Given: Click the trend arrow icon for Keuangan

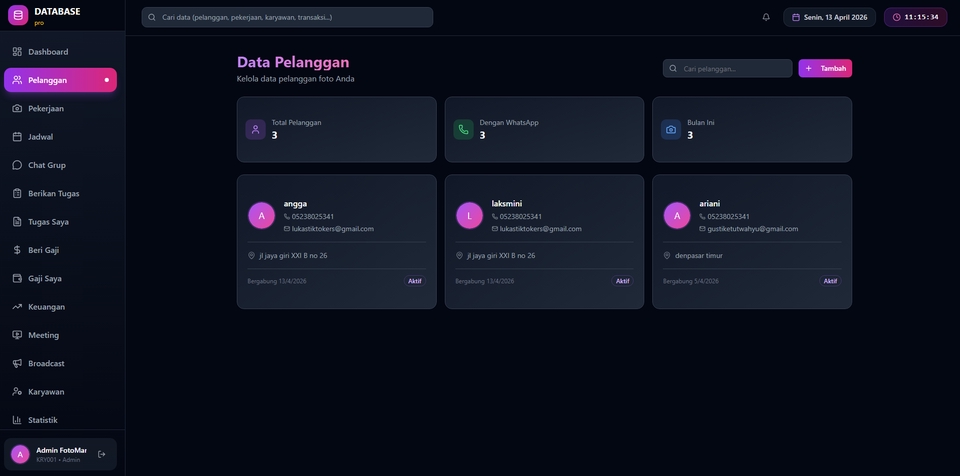Looking at the screenshot, I should (x=17, y=307).
